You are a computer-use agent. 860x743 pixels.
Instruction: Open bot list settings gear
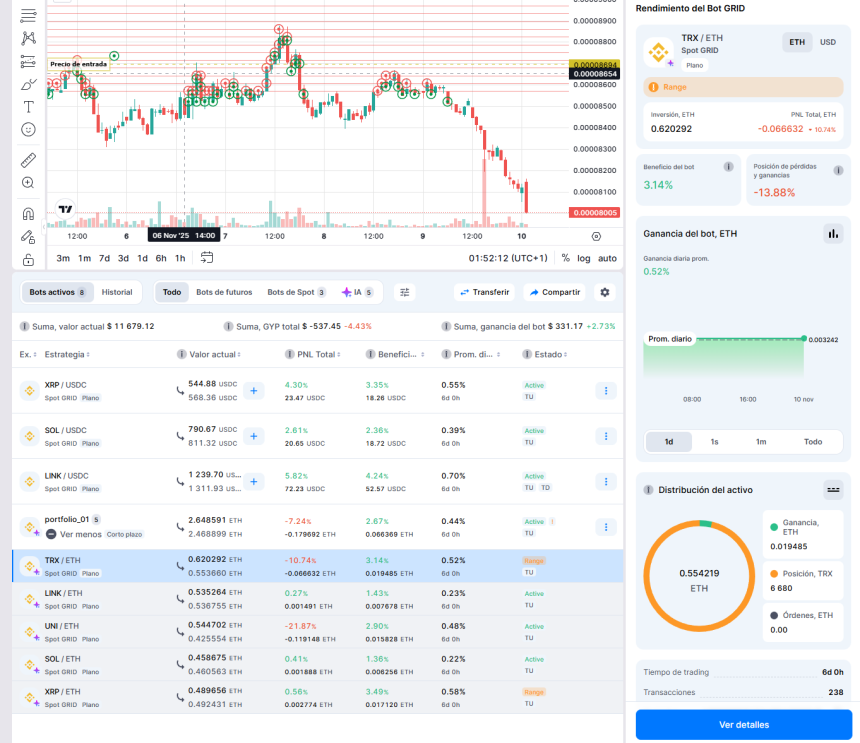(605, 292)
